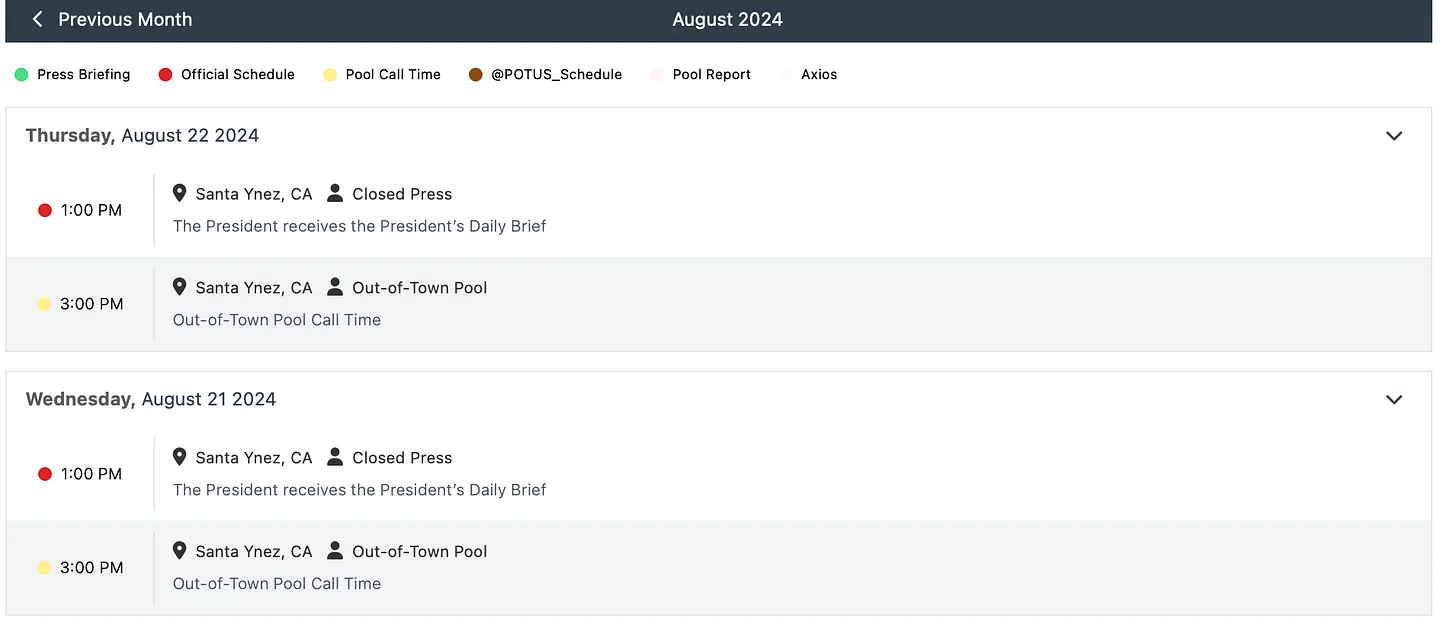1456x634 pixels.
Task: Click the person icon beside Wednesday Closed Press
Action: click(335, 457)
